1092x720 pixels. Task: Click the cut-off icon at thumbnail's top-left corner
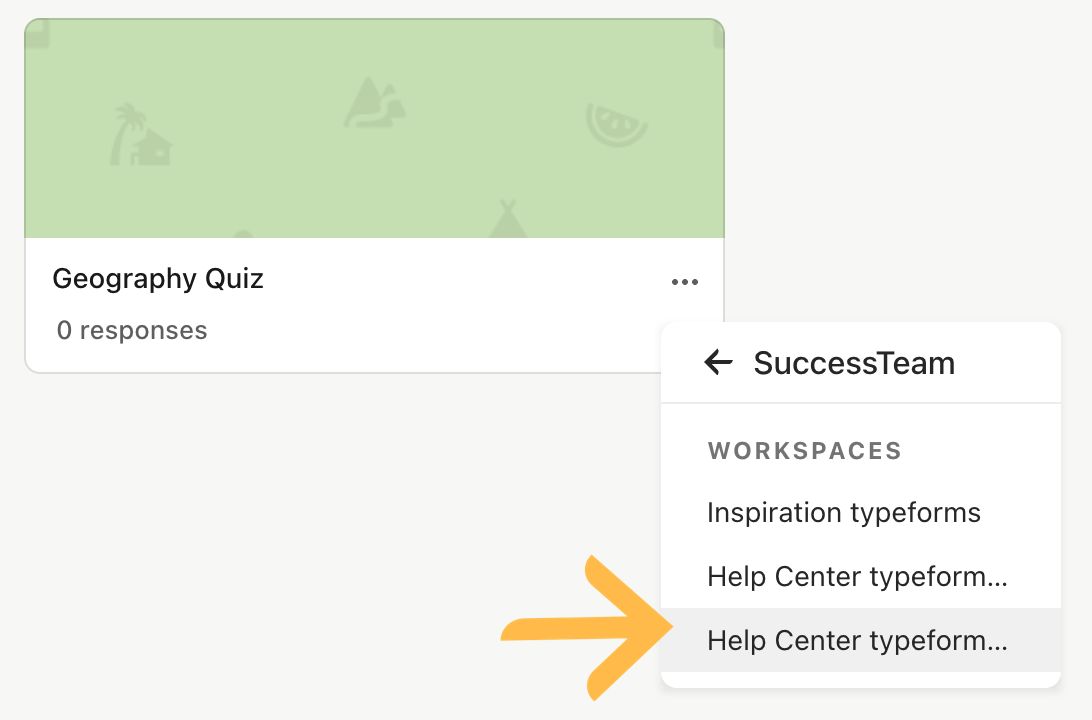pos(38,34)
